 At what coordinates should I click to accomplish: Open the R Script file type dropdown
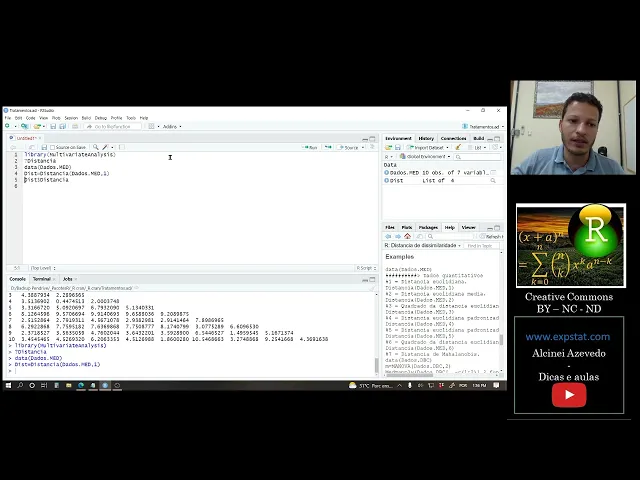(366, 268)
